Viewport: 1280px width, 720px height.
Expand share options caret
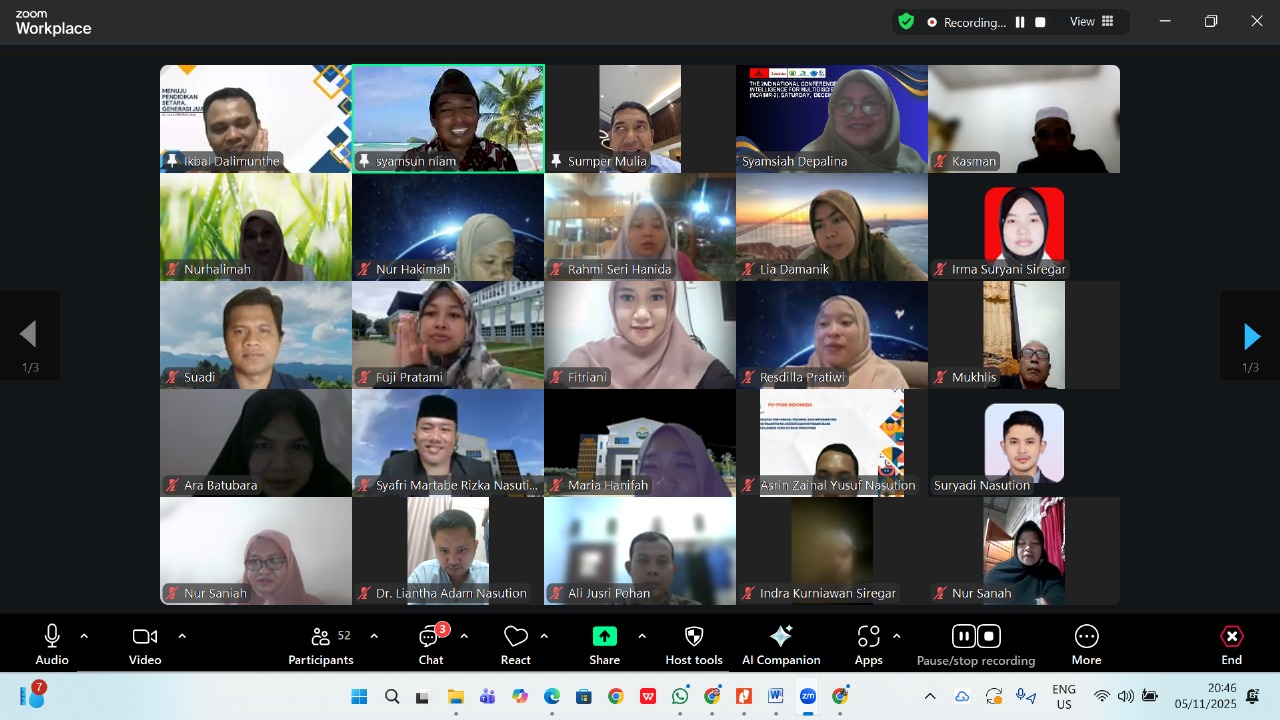(x=642, y=636)
